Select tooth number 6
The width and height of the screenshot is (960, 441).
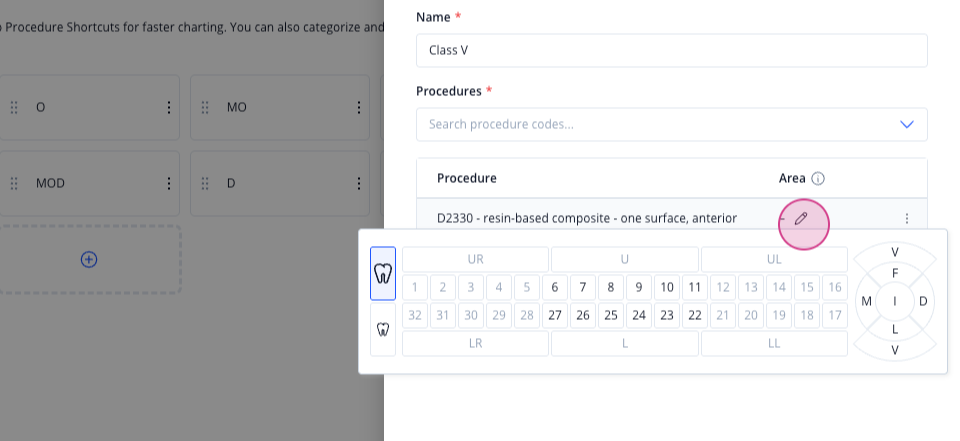[x=555, y=287]
